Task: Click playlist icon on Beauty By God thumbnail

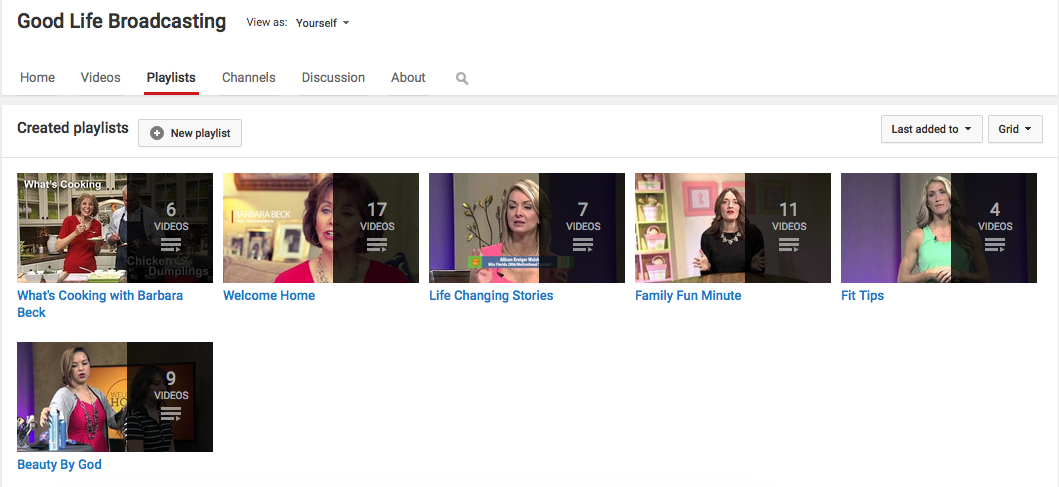Action: coord(171,413)
